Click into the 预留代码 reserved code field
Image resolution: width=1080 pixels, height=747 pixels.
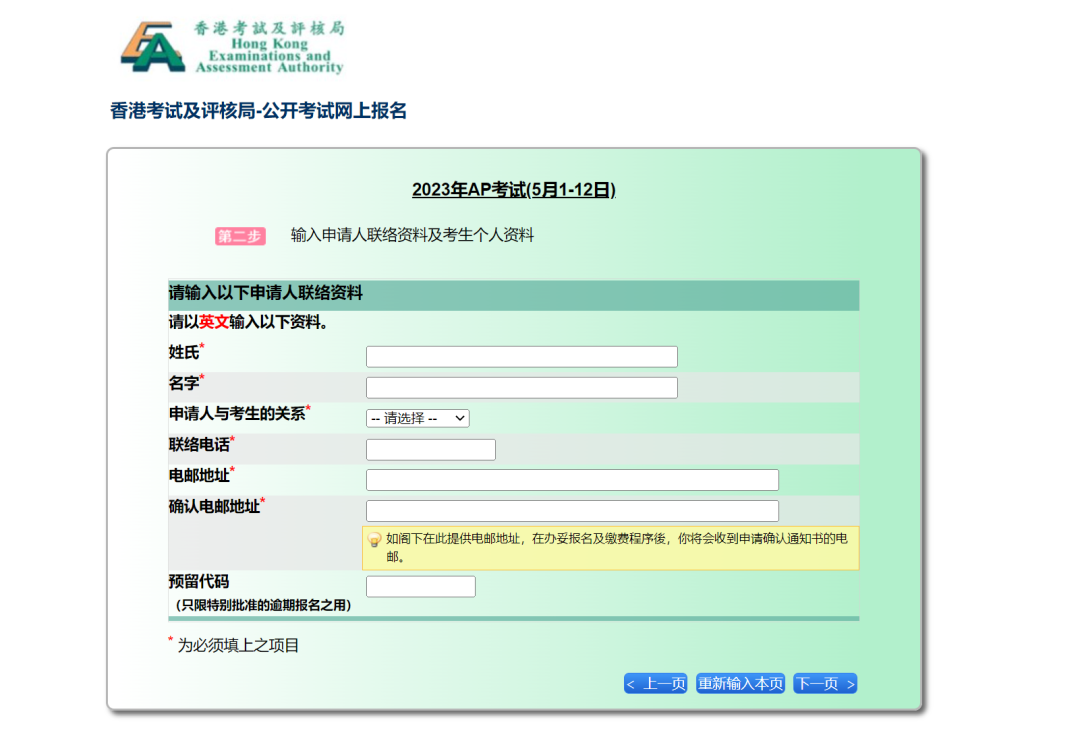click(x=421, y=587)
